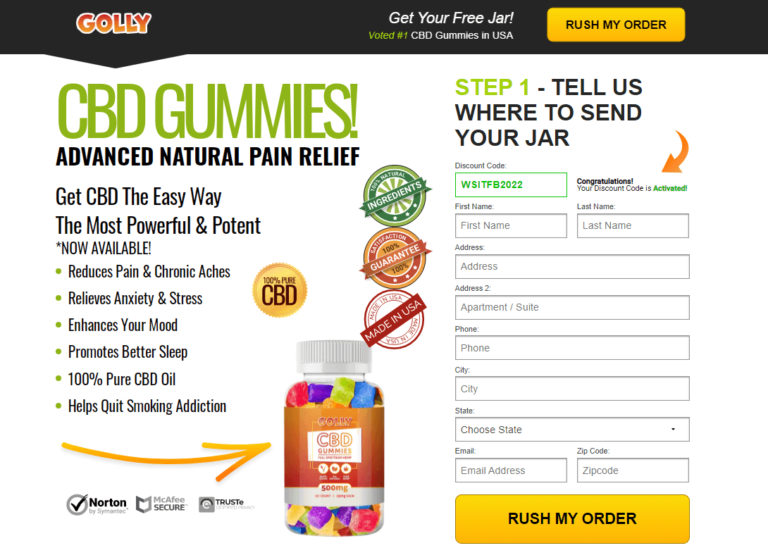Image resolution: width=768 pixels, height=555 pixels.
Task: Submit form with bottom Rush My Order button
Action: click(572, 519)
